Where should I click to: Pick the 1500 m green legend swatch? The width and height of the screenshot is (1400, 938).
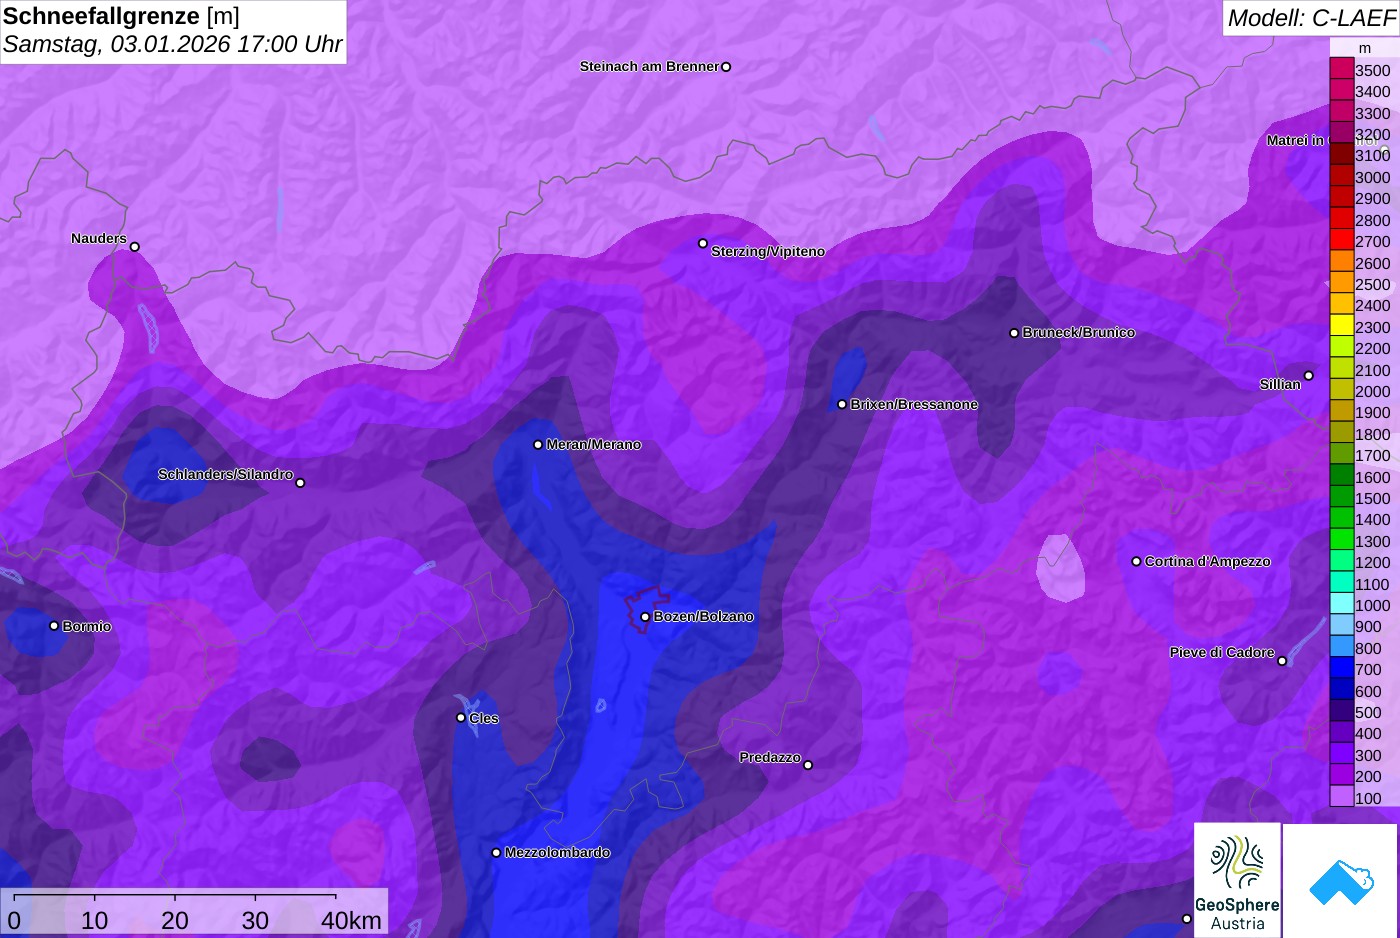point(1341,497)
